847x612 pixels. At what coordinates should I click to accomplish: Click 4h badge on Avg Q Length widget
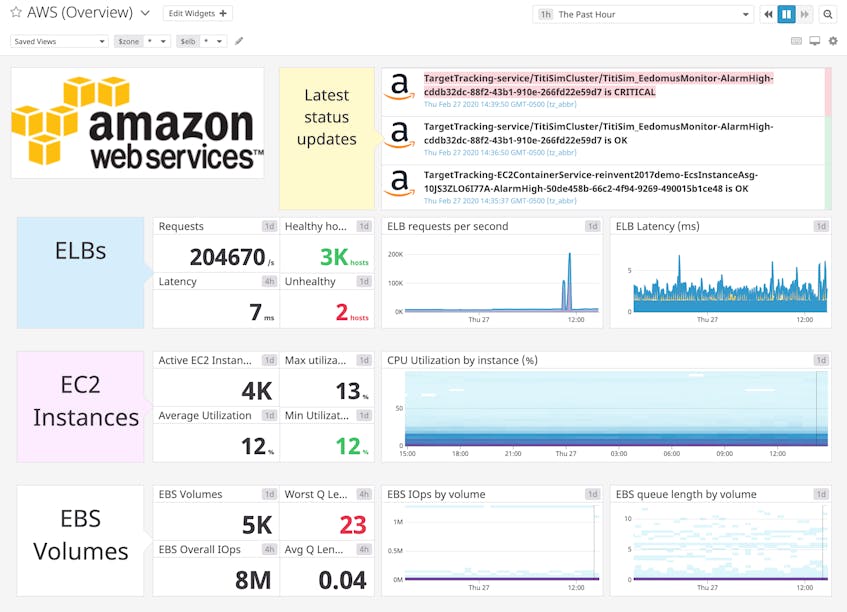coord(364,549)
